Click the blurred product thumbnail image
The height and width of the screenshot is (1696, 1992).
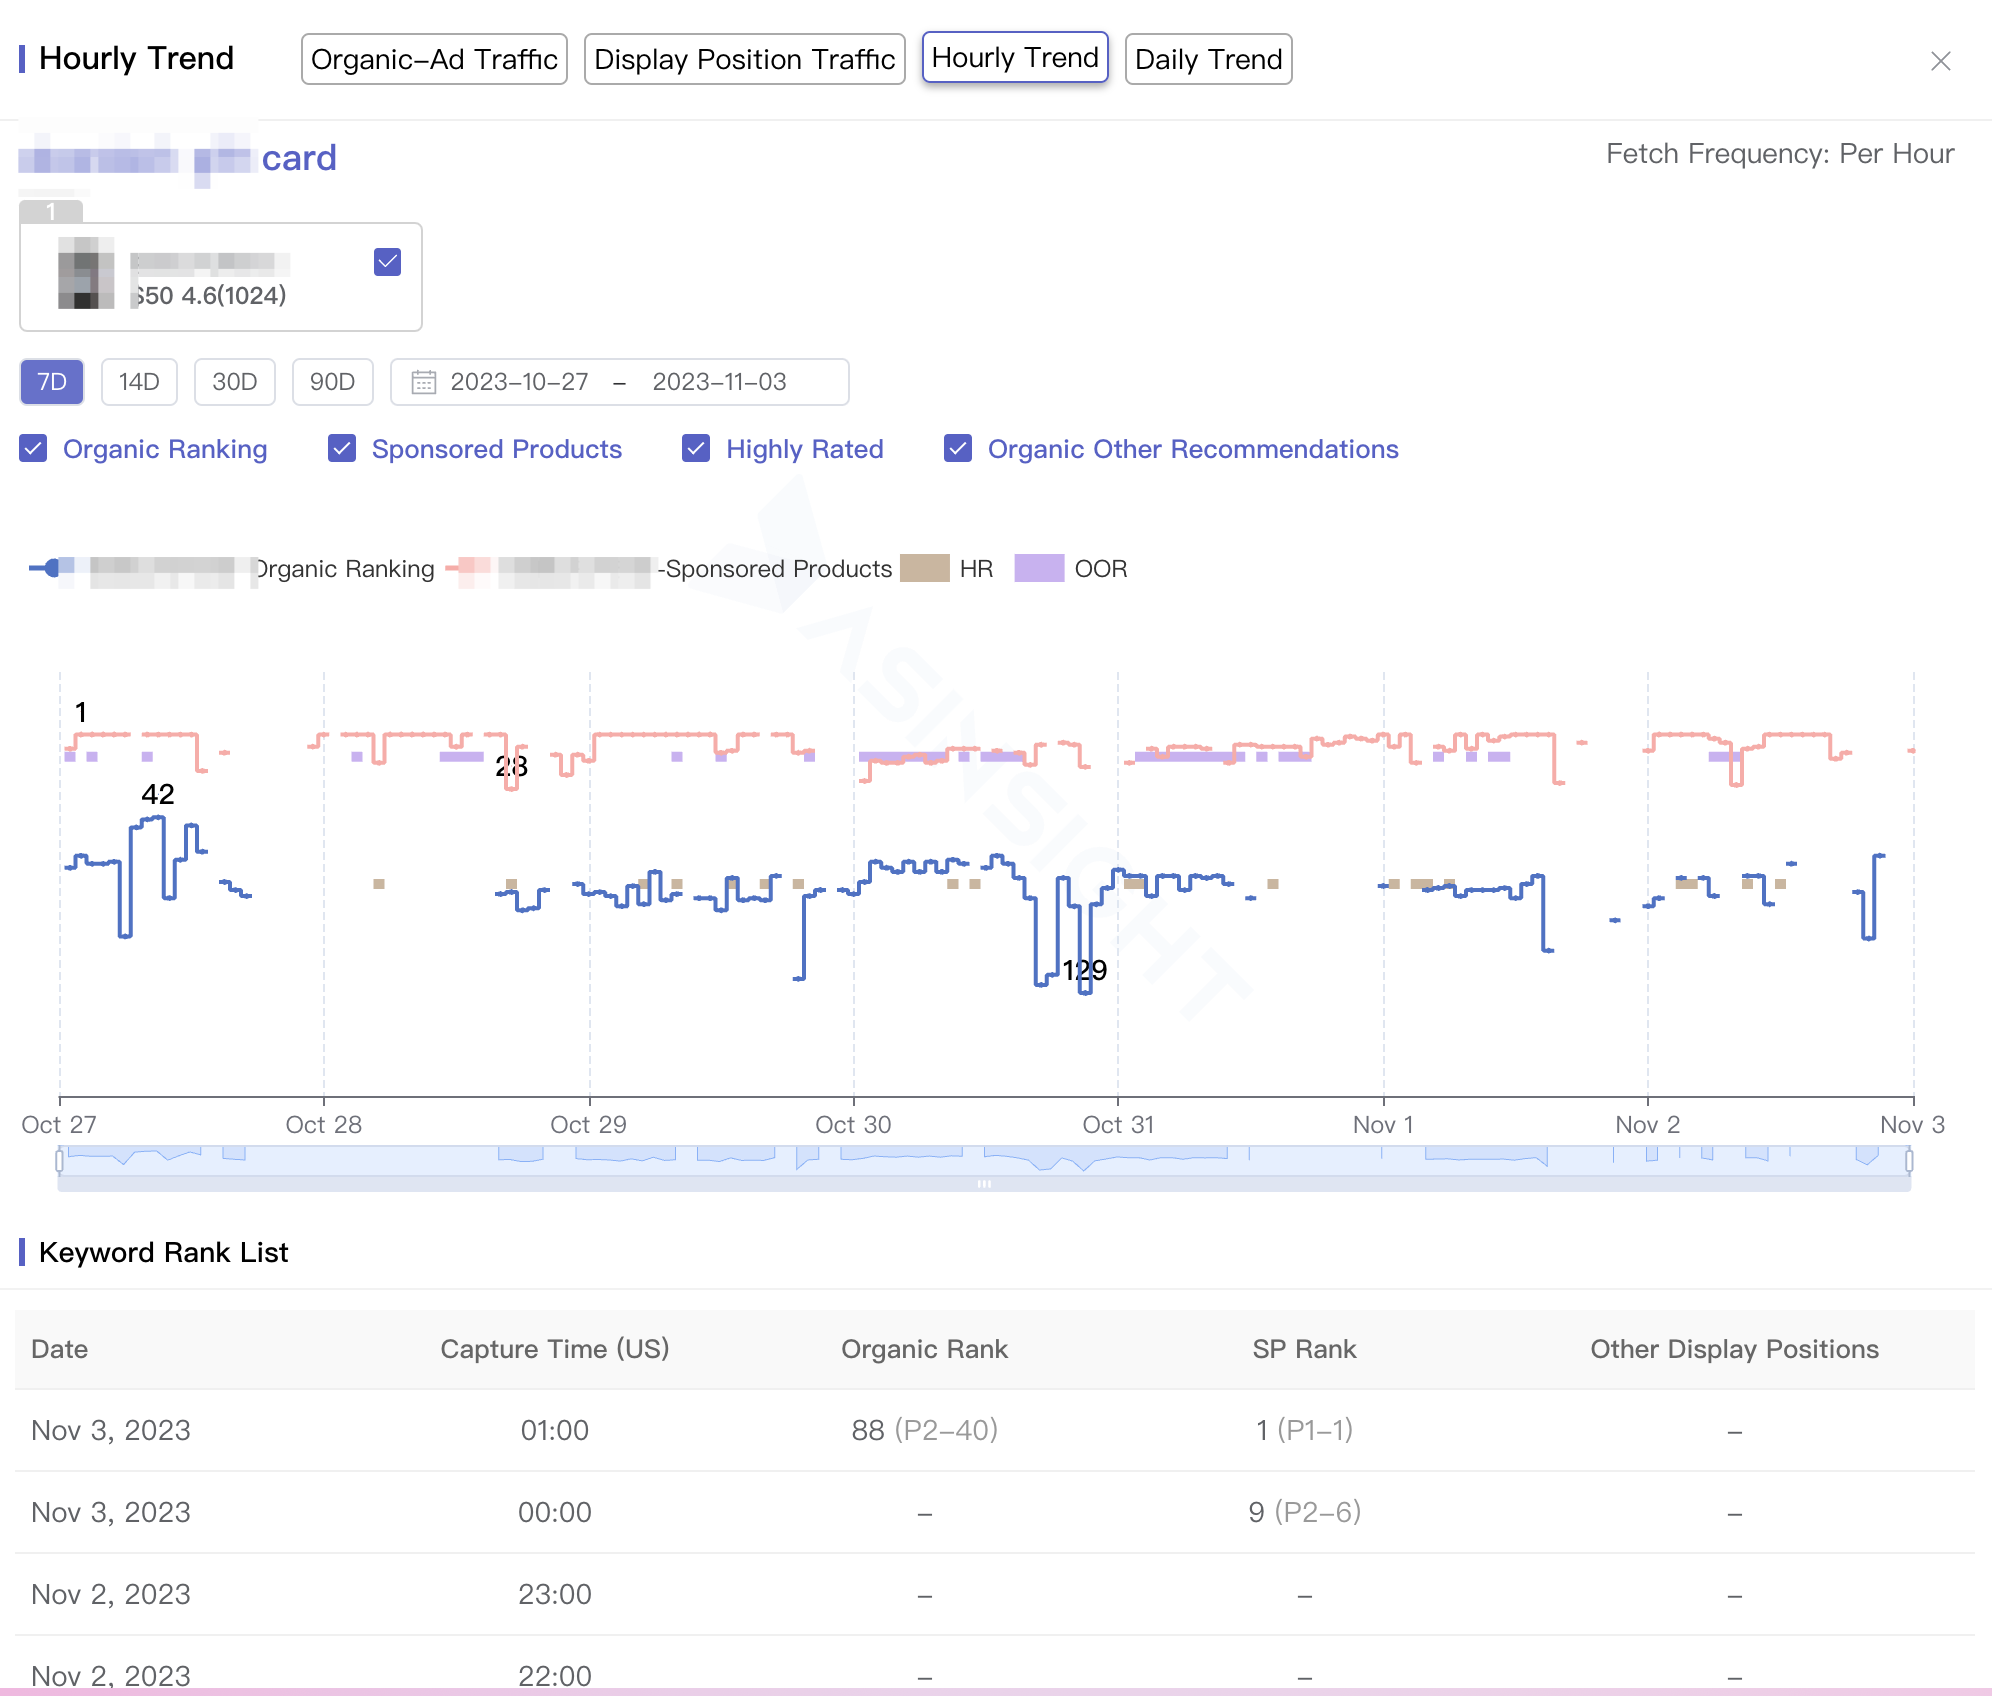[86, 273]
